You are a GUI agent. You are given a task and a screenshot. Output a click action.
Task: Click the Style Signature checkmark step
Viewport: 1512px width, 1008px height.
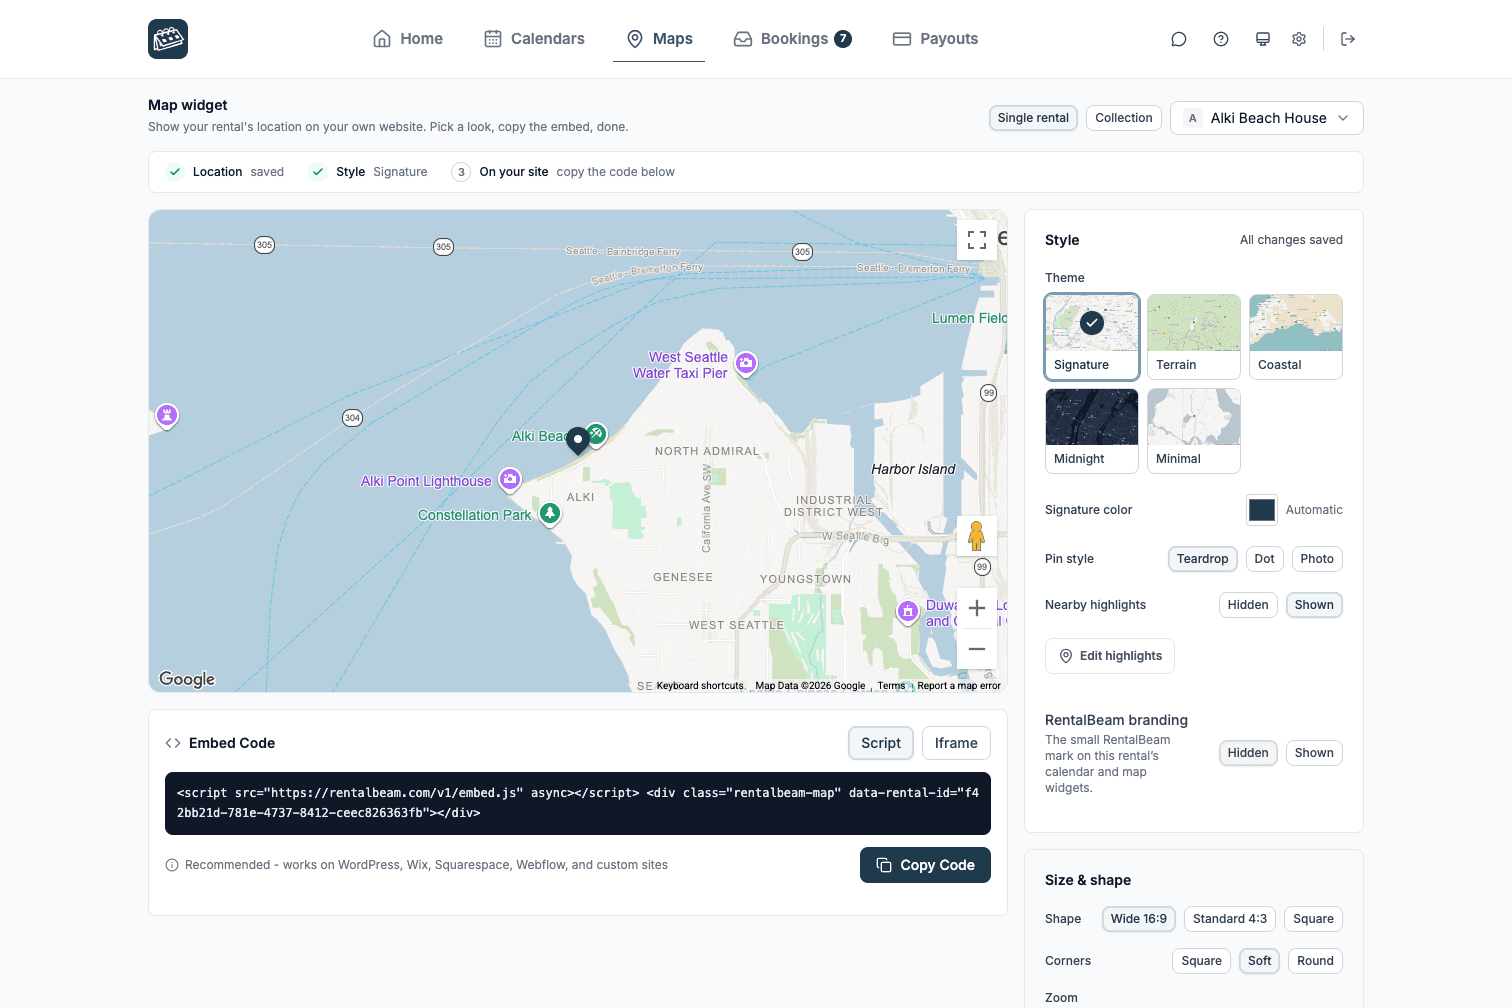(318, 172)
